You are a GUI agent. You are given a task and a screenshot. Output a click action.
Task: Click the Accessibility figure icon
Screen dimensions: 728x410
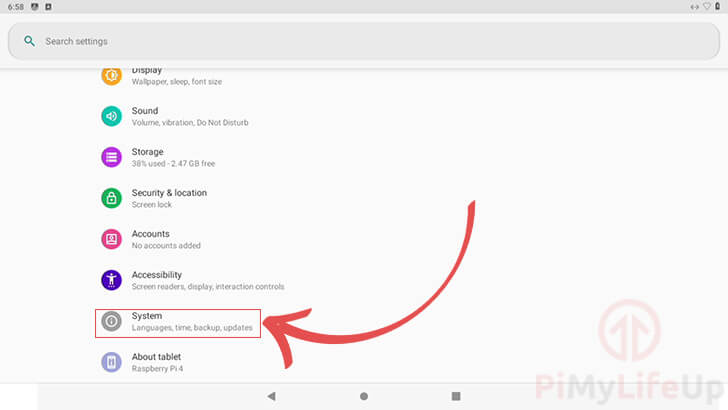[x=111, y=280]
